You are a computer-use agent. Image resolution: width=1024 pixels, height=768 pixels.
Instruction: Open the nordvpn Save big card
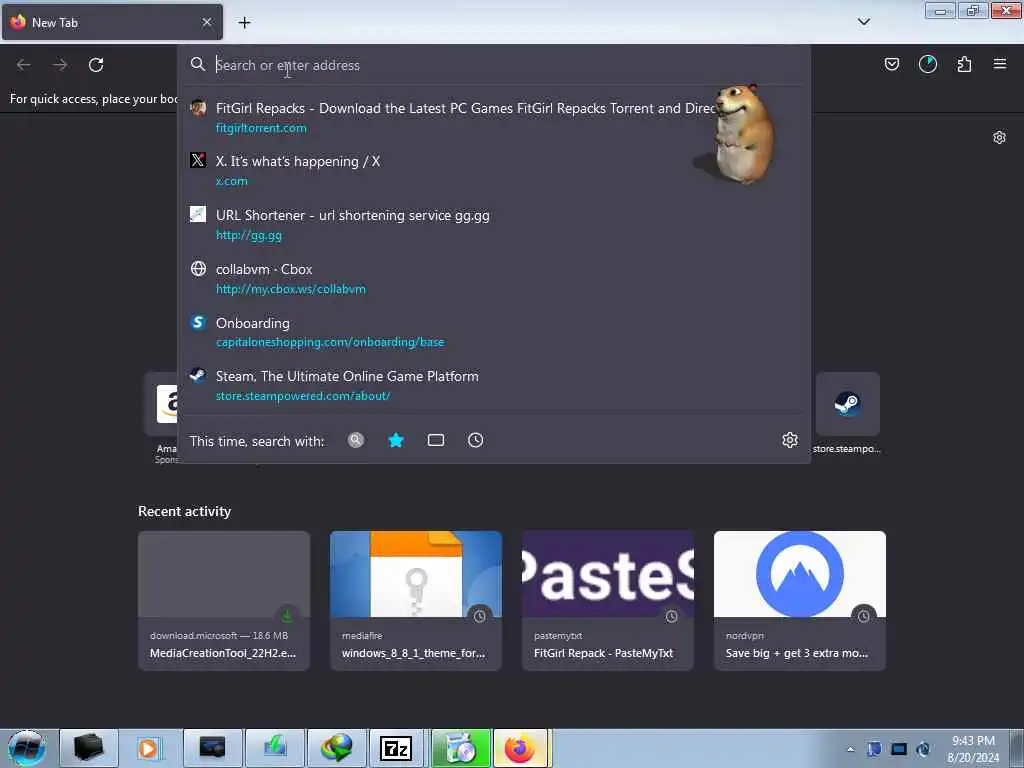[800, 601]
